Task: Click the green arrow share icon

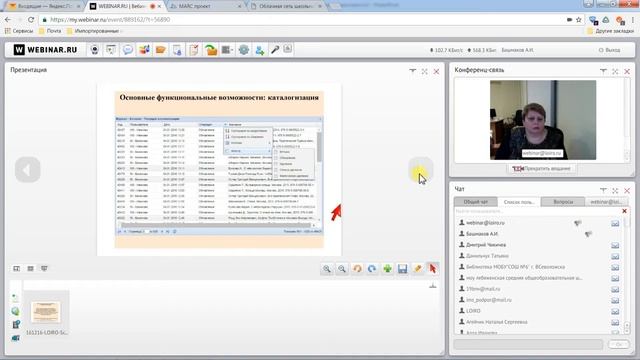Action: tap(211, 50)
